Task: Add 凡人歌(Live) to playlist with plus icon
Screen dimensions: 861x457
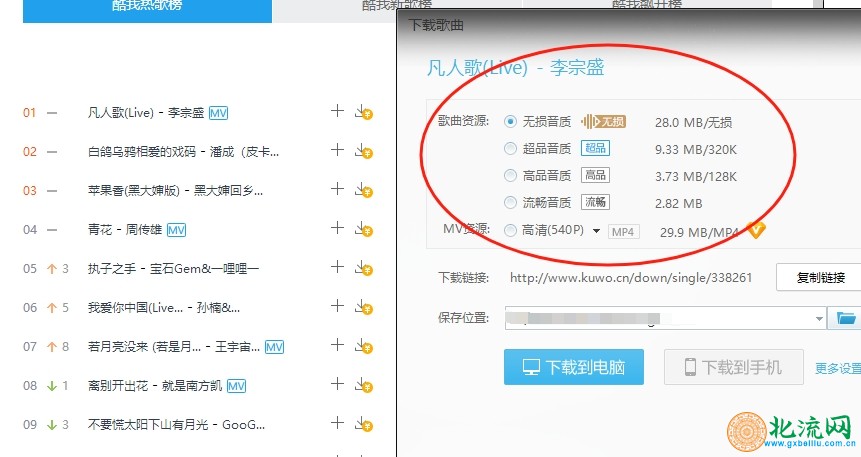Action: [x=337, y=112]
